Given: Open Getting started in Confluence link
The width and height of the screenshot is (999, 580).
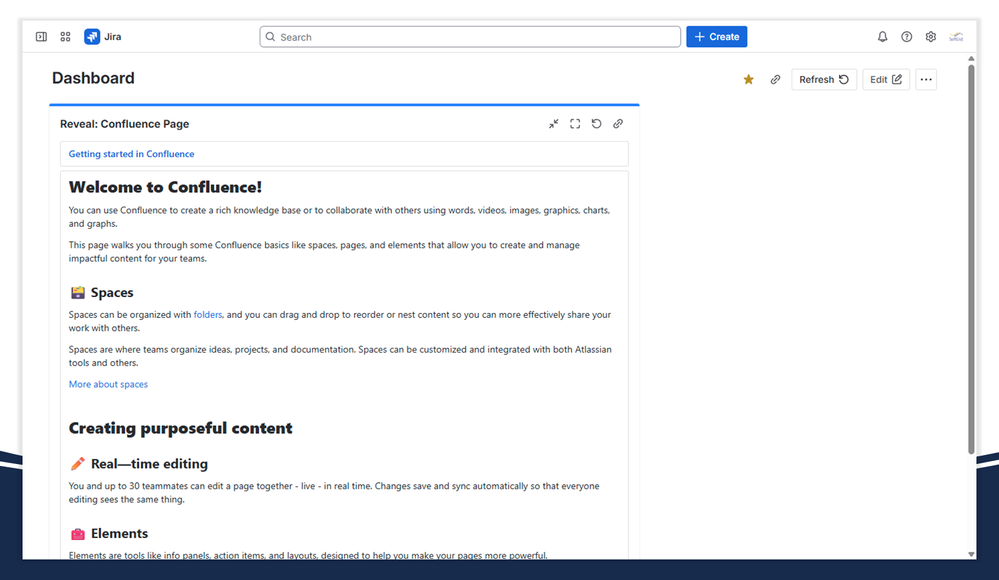Looking at the screenshot, I should (131, 154).
